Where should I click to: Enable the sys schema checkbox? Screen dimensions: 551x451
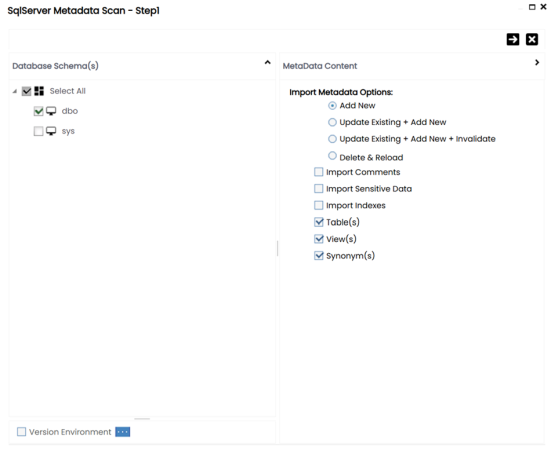(x=38, y=131)
